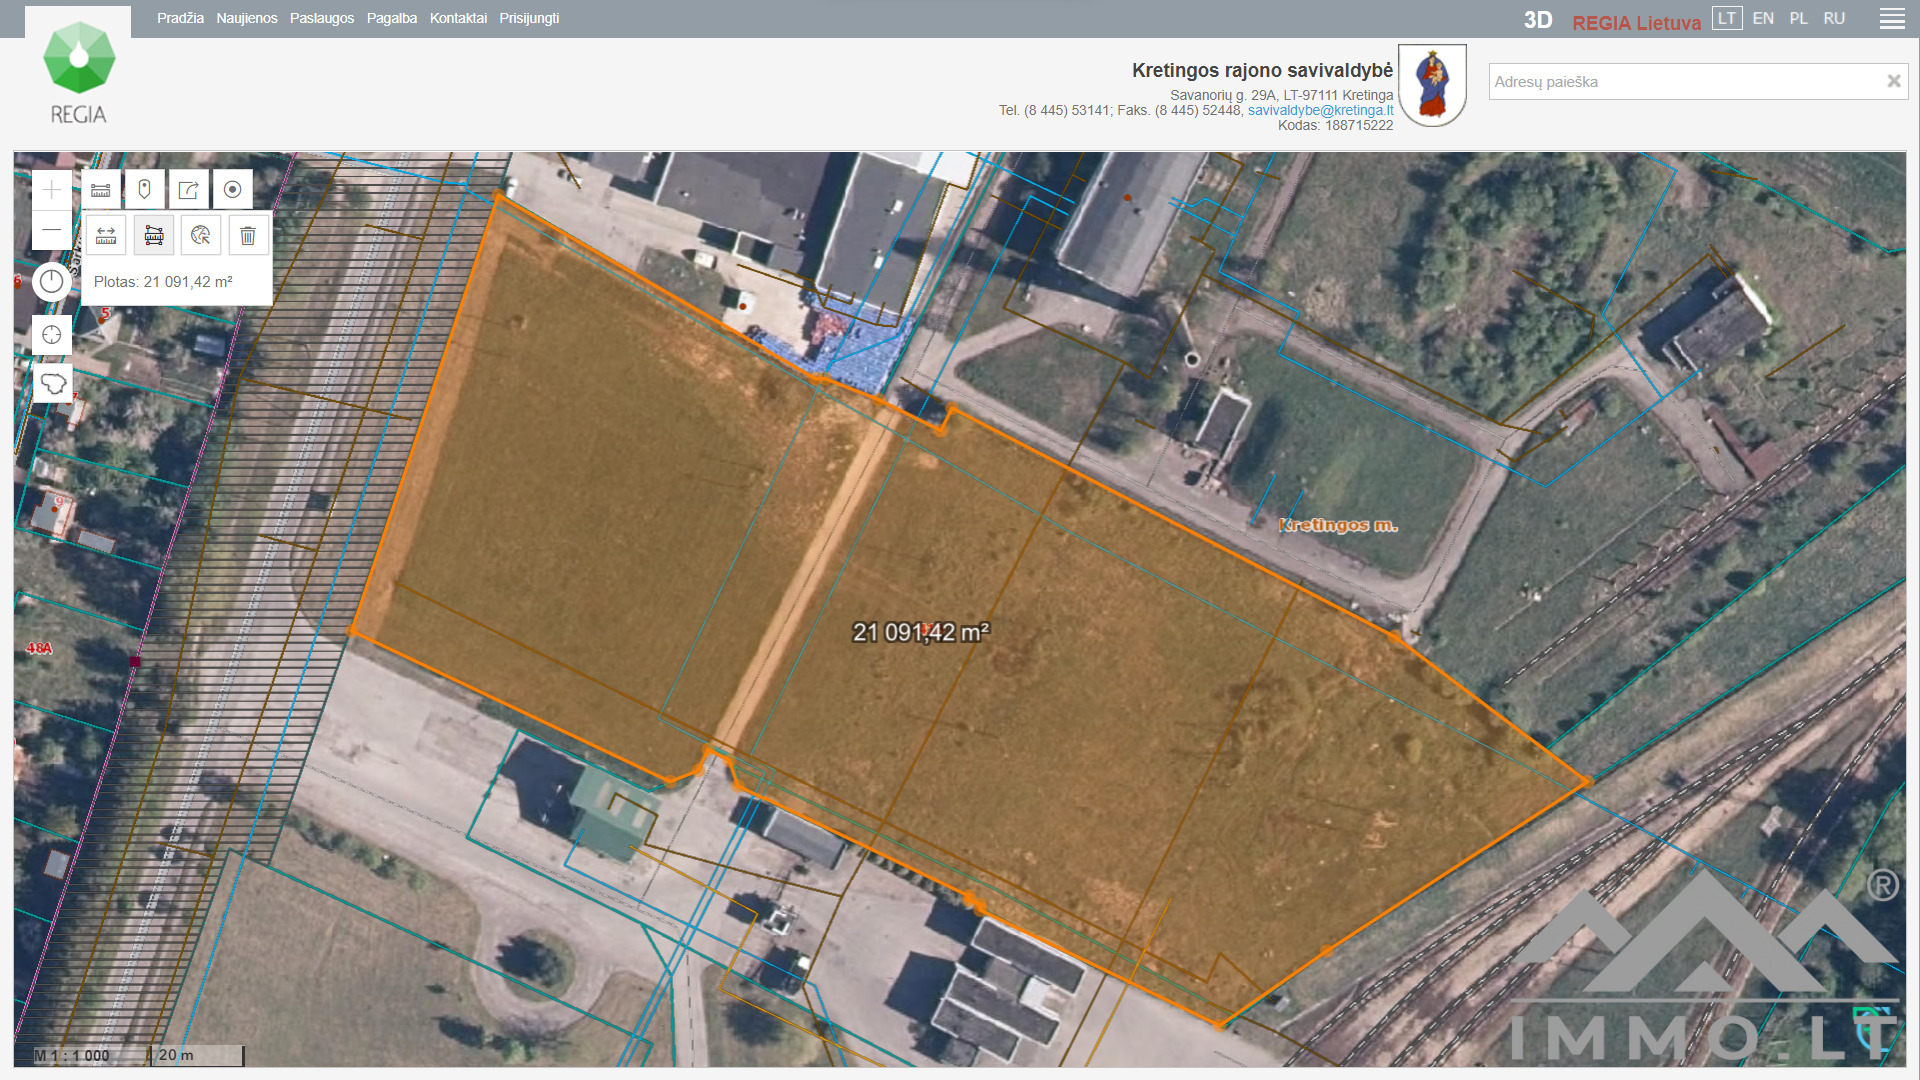Switch language to EN
The height and width of the screenshot is (1080, 1920).
click(1763, 18)
